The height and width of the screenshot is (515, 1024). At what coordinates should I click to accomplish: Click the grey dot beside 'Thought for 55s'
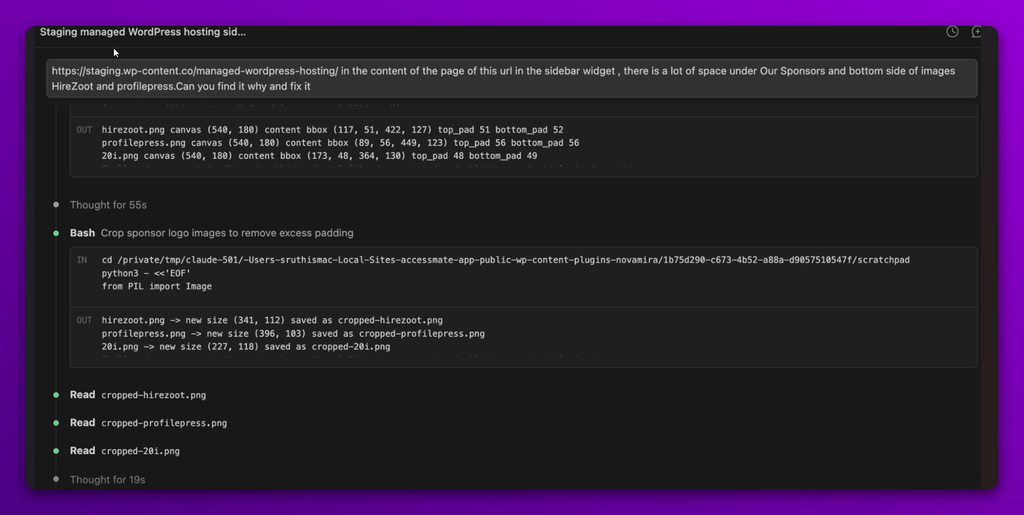(56, 205)
